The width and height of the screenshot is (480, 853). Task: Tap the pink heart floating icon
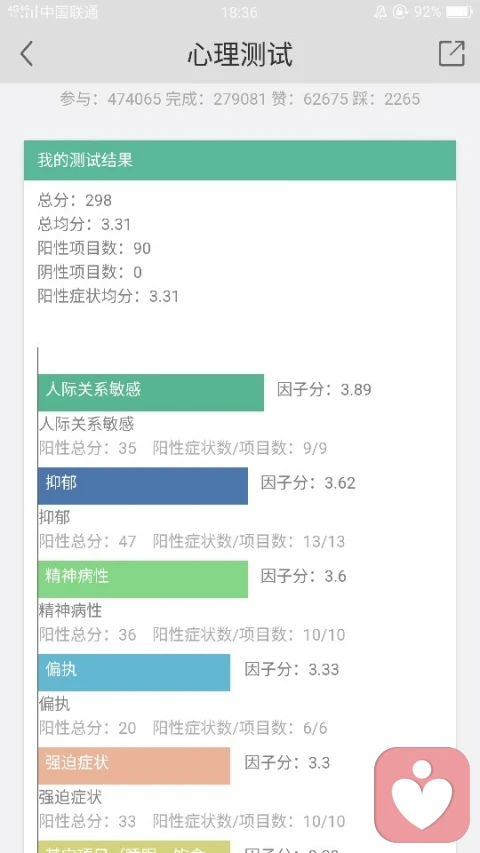click(422, 795)
